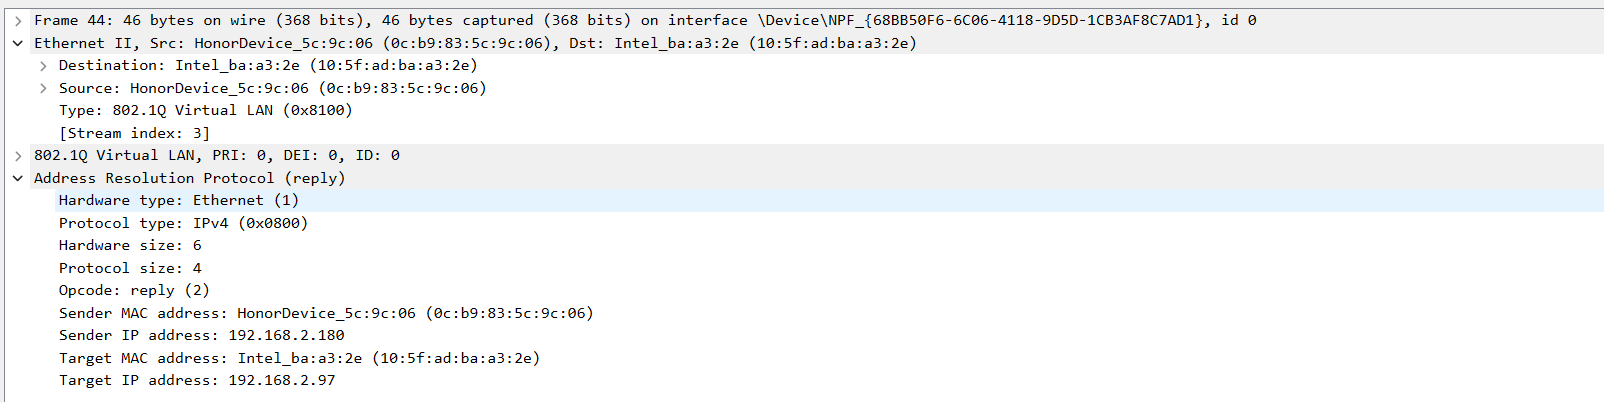This screenshot has height=402, width=1604.
Task: Select the Hardware size 6 row
Action: 130,246
